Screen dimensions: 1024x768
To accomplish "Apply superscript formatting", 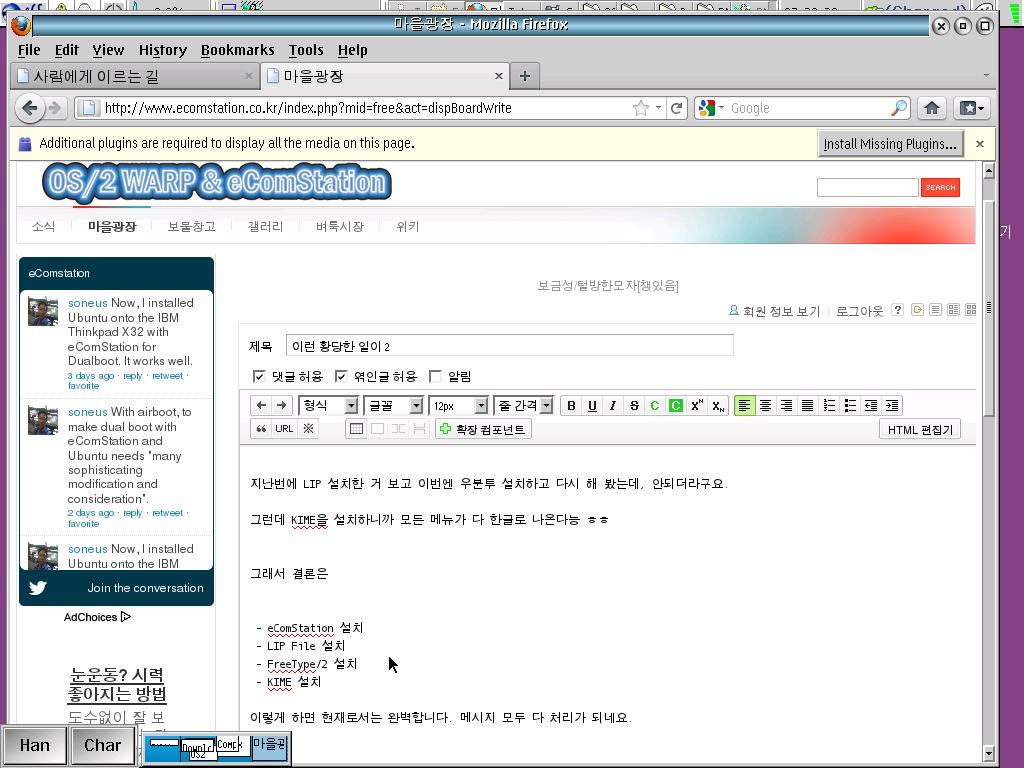I will 697,406.
